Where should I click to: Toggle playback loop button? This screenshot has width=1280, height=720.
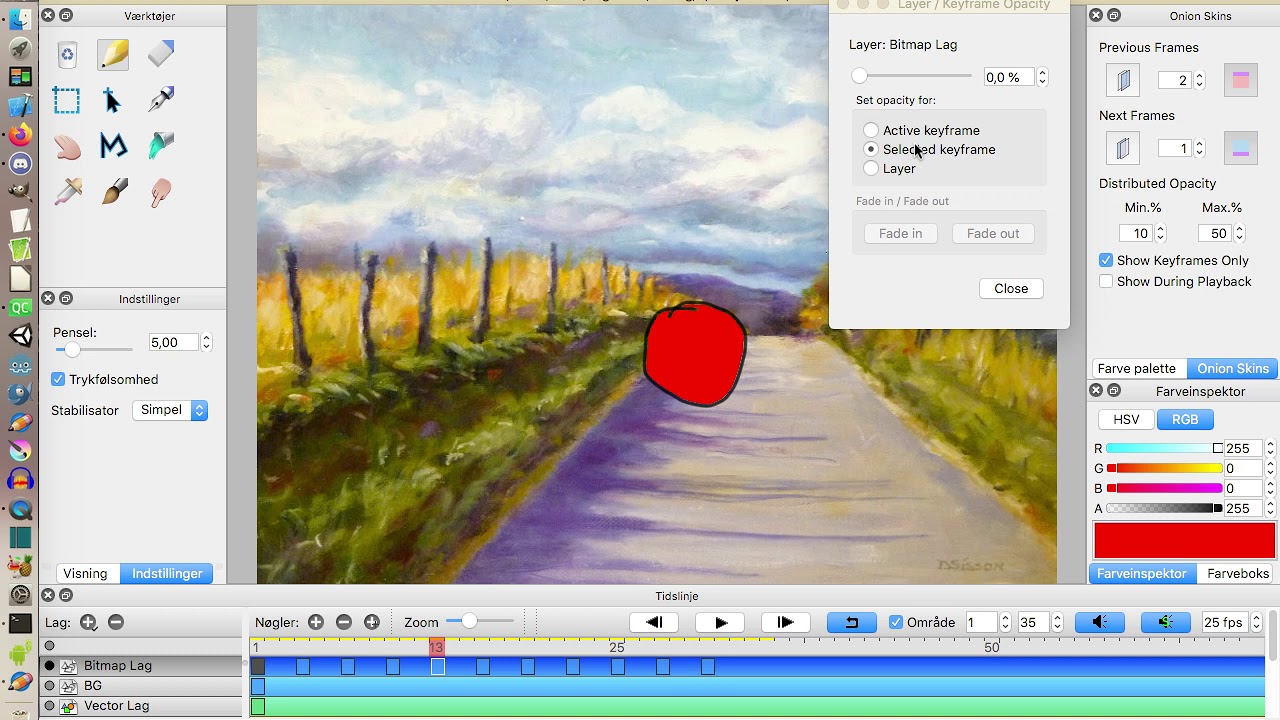pyautogui.click(x=852, y=622)
